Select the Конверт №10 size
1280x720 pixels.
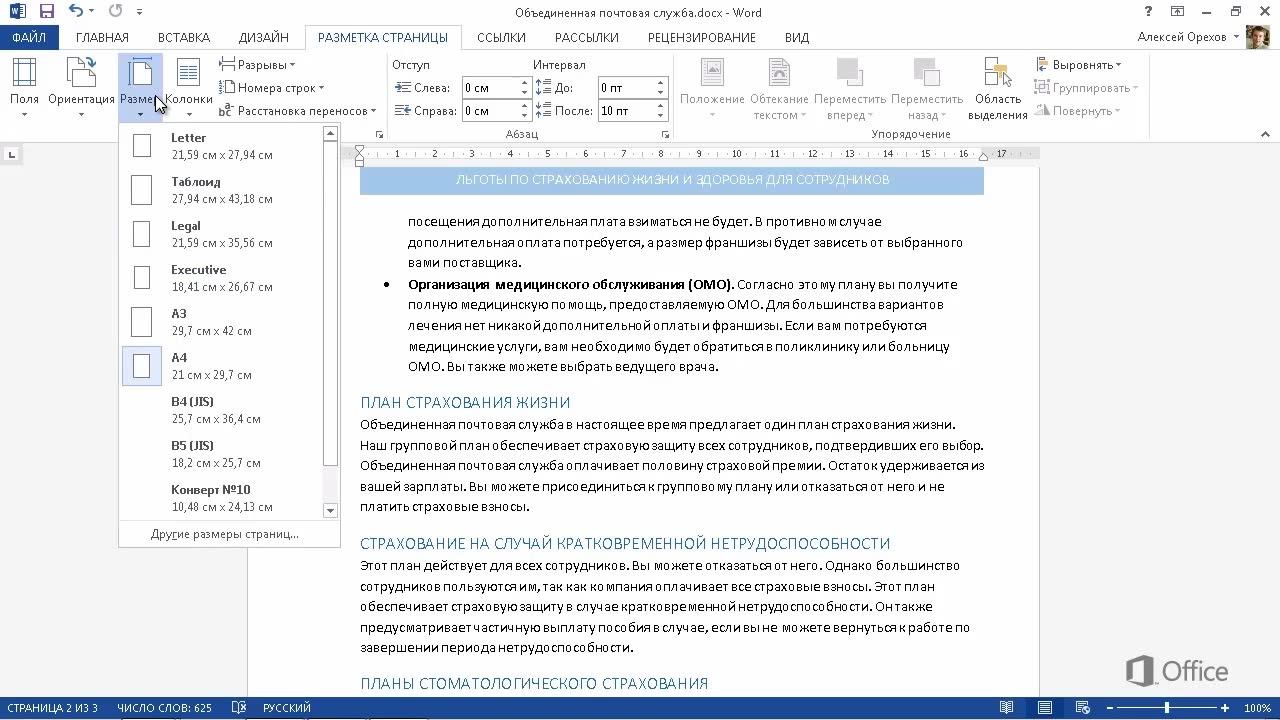[x=221, y=496]
